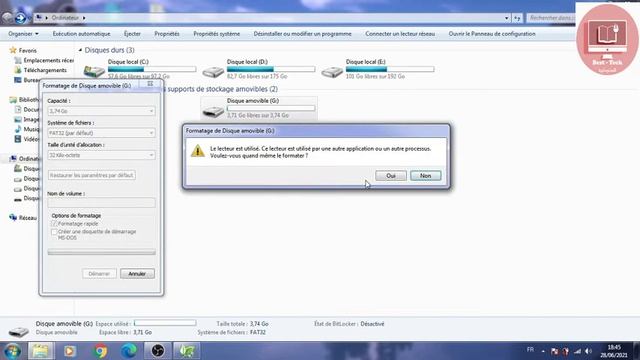640x360 pixels.
Task: Select Disque local (E:) drive icon
Action: coord(332,72)
